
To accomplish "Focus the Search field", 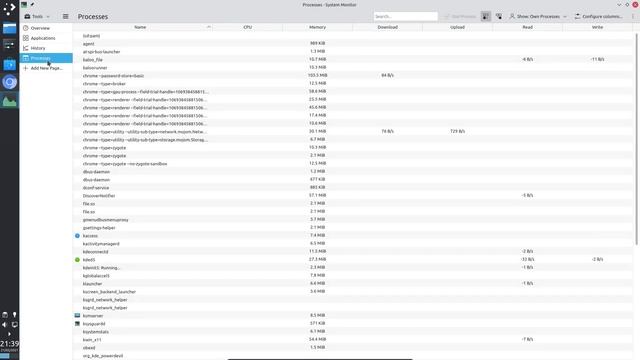I will 405,16.
